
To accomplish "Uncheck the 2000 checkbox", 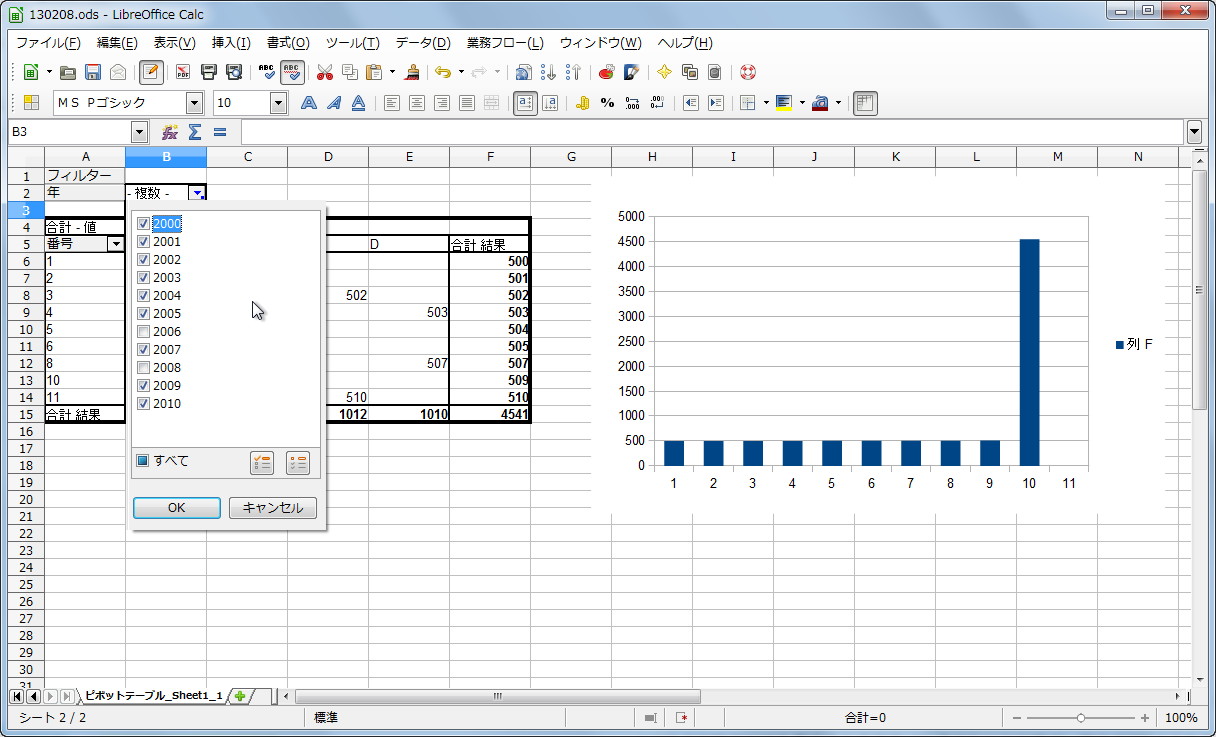I will [143, 224].
